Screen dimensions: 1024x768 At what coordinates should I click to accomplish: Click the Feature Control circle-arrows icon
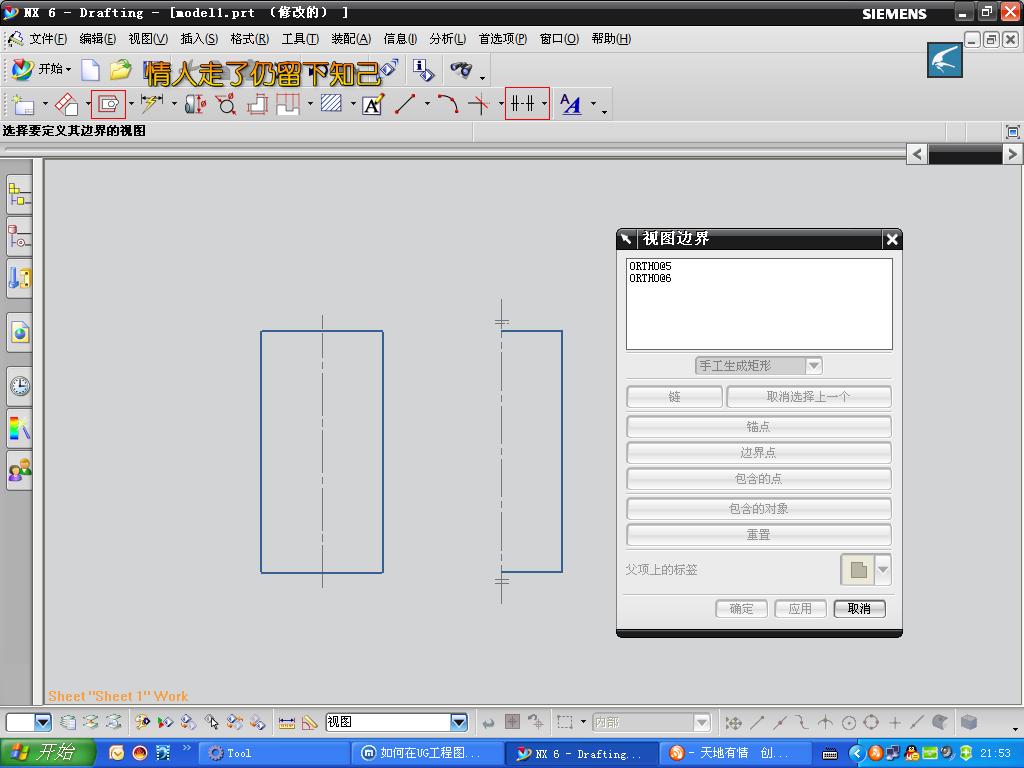[227, 104]
